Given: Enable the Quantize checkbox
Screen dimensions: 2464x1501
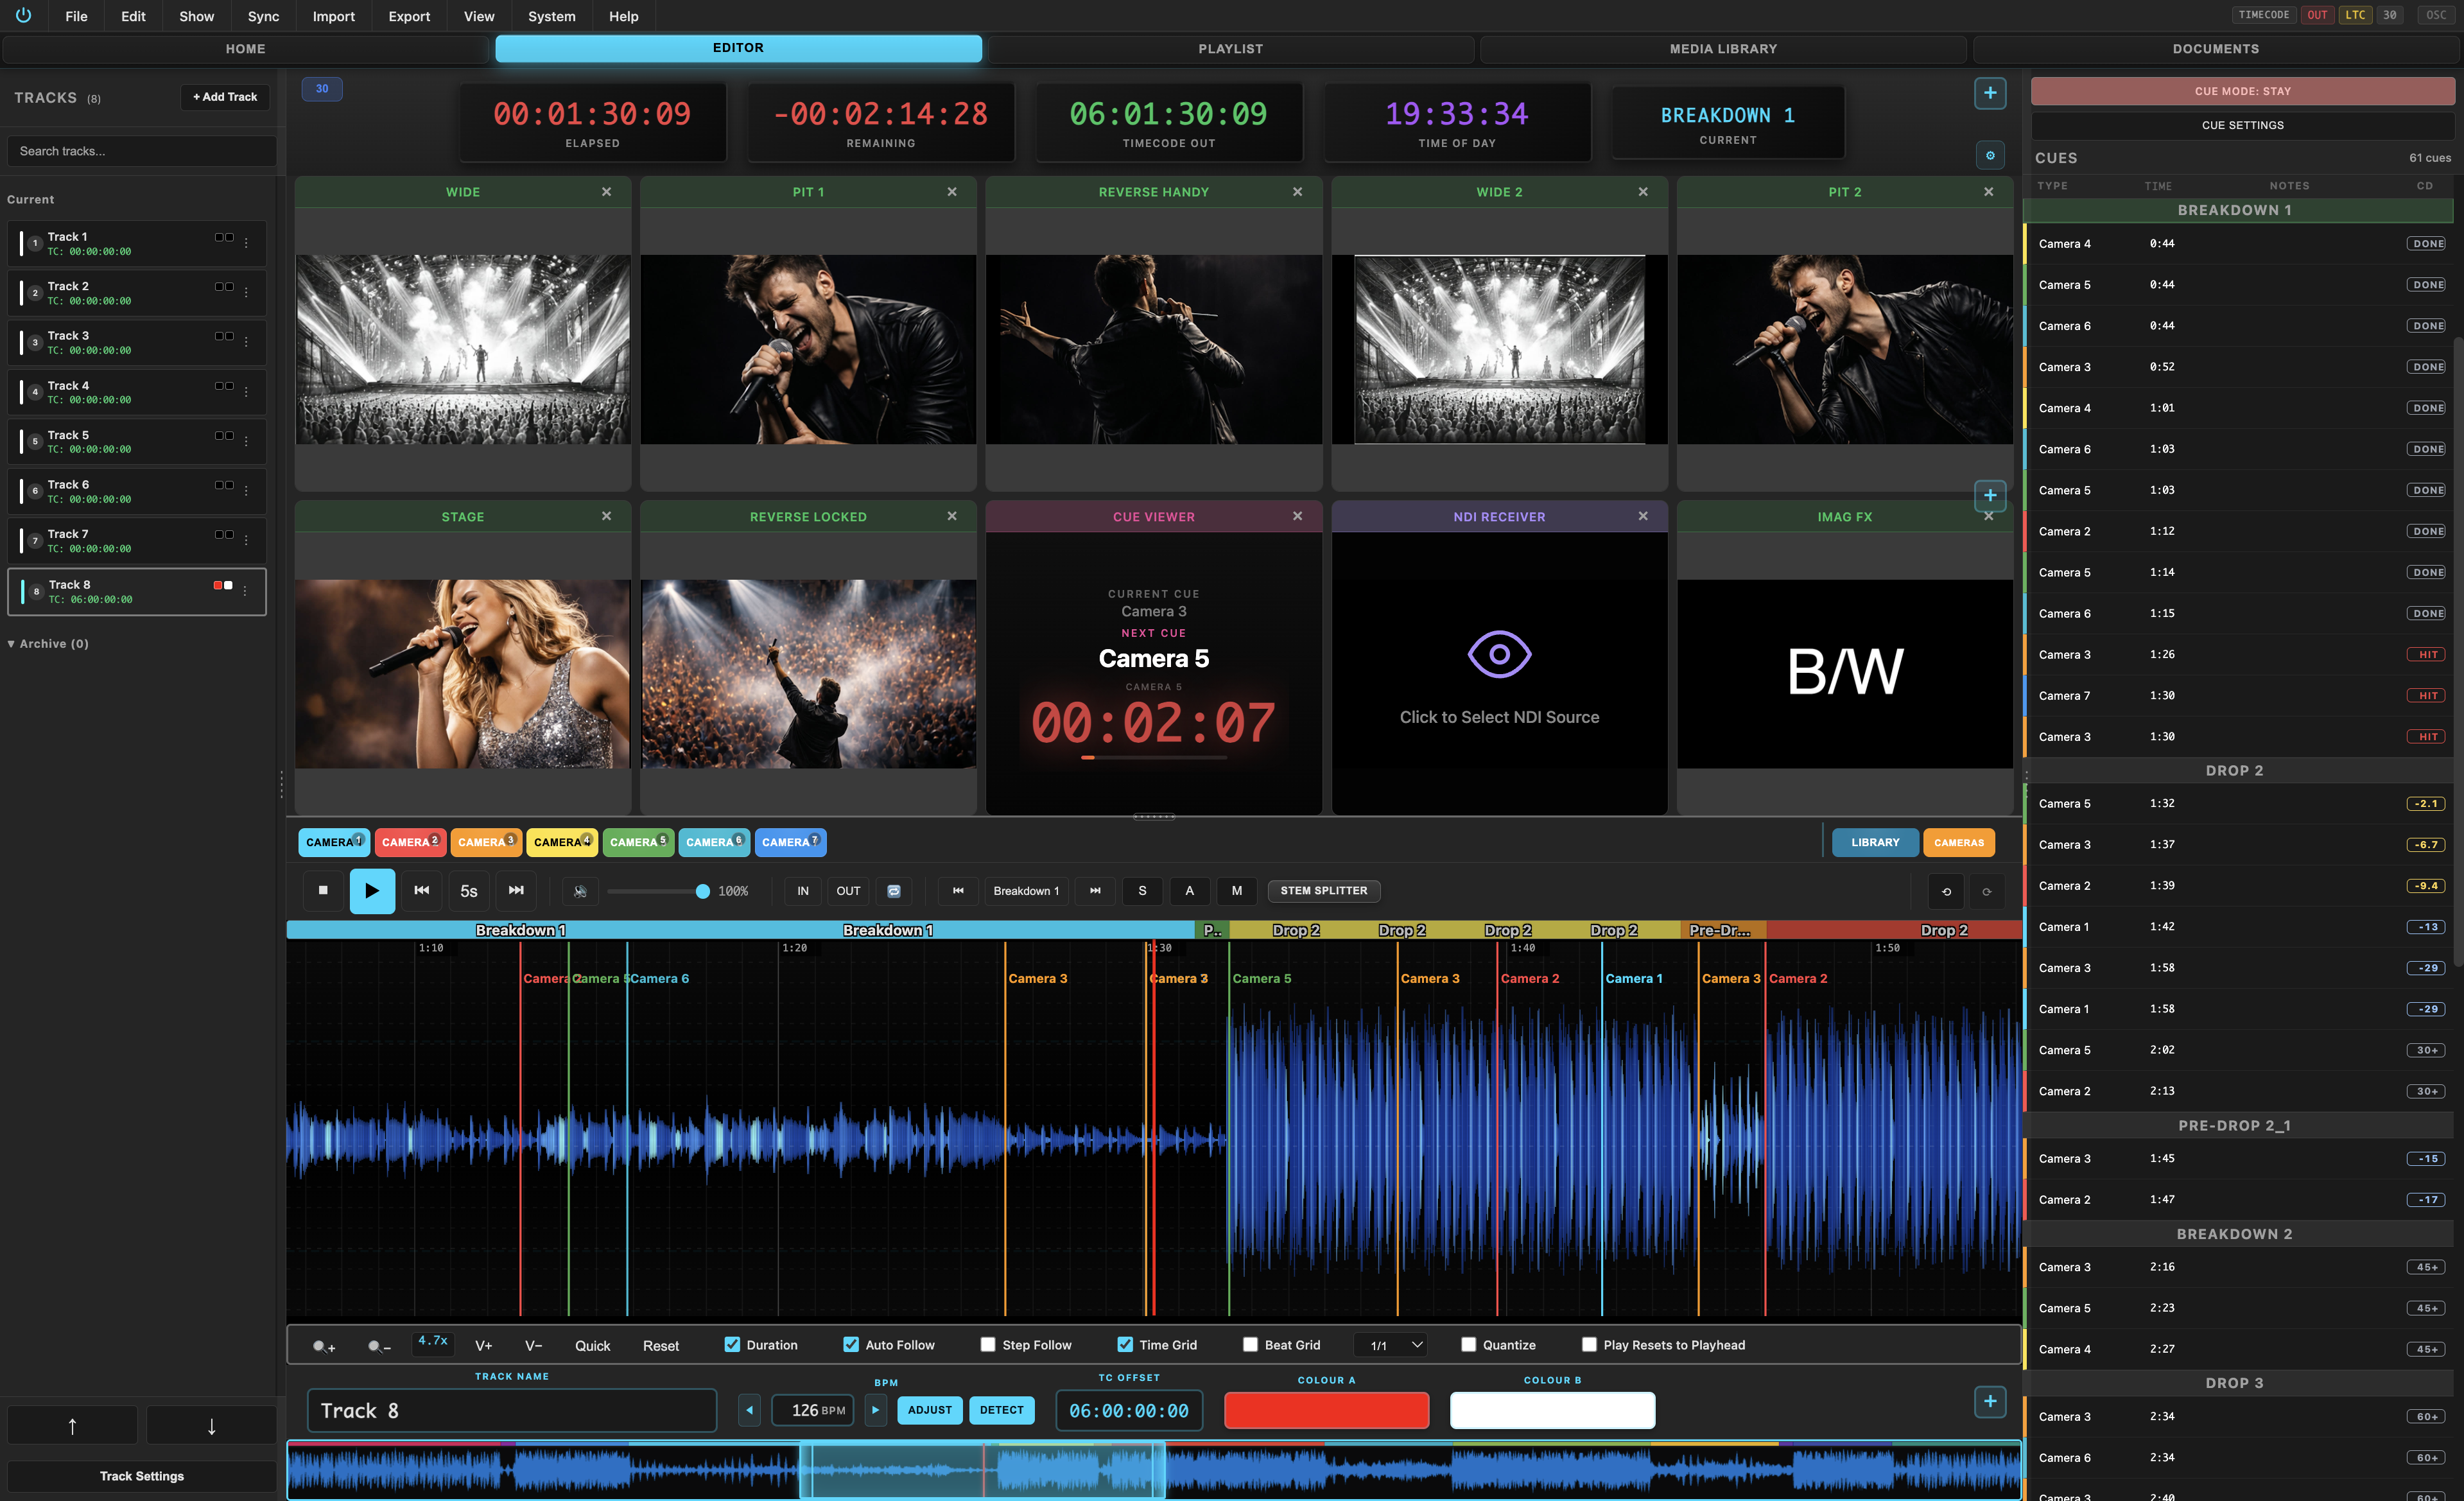Looking at the screenshot, I should point(1468,1345).
